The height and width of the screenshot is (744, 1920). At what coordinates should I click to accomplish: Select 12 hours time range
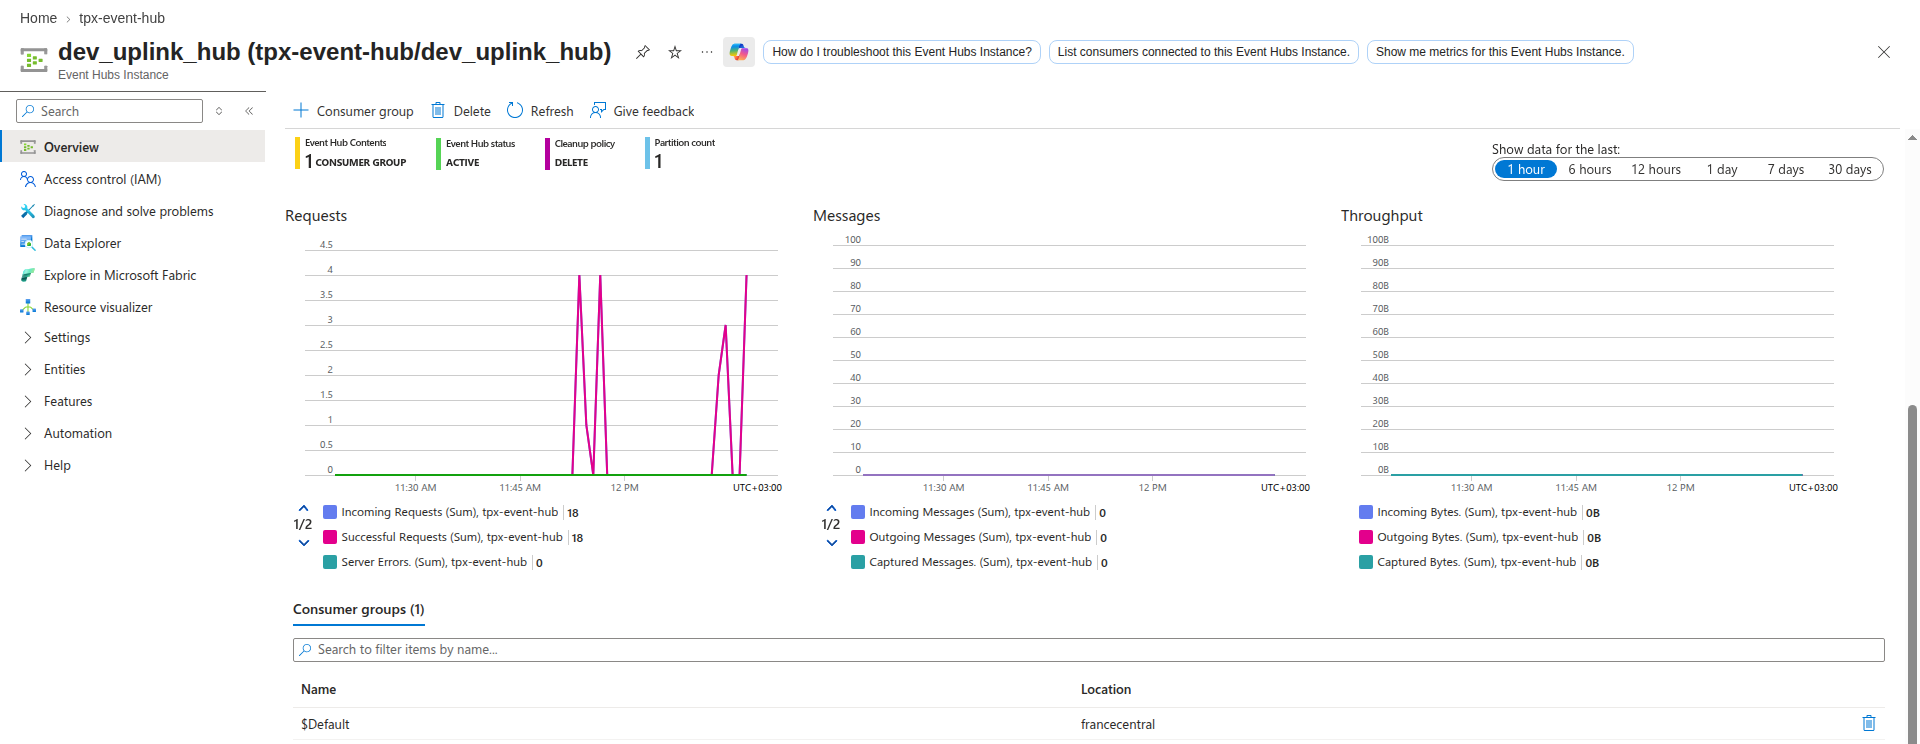1656,169
